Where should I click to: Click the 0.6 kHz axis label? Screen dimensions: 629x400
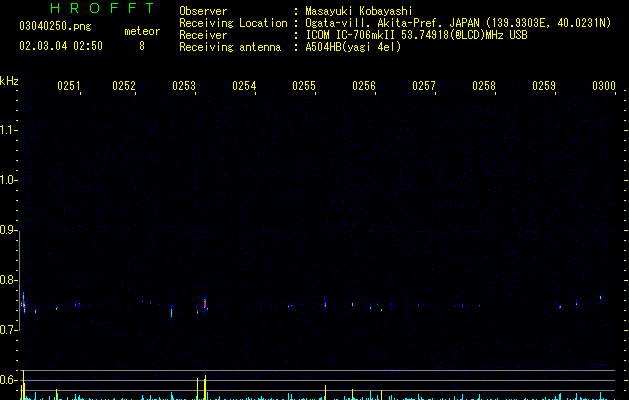(x=8, y=380)
